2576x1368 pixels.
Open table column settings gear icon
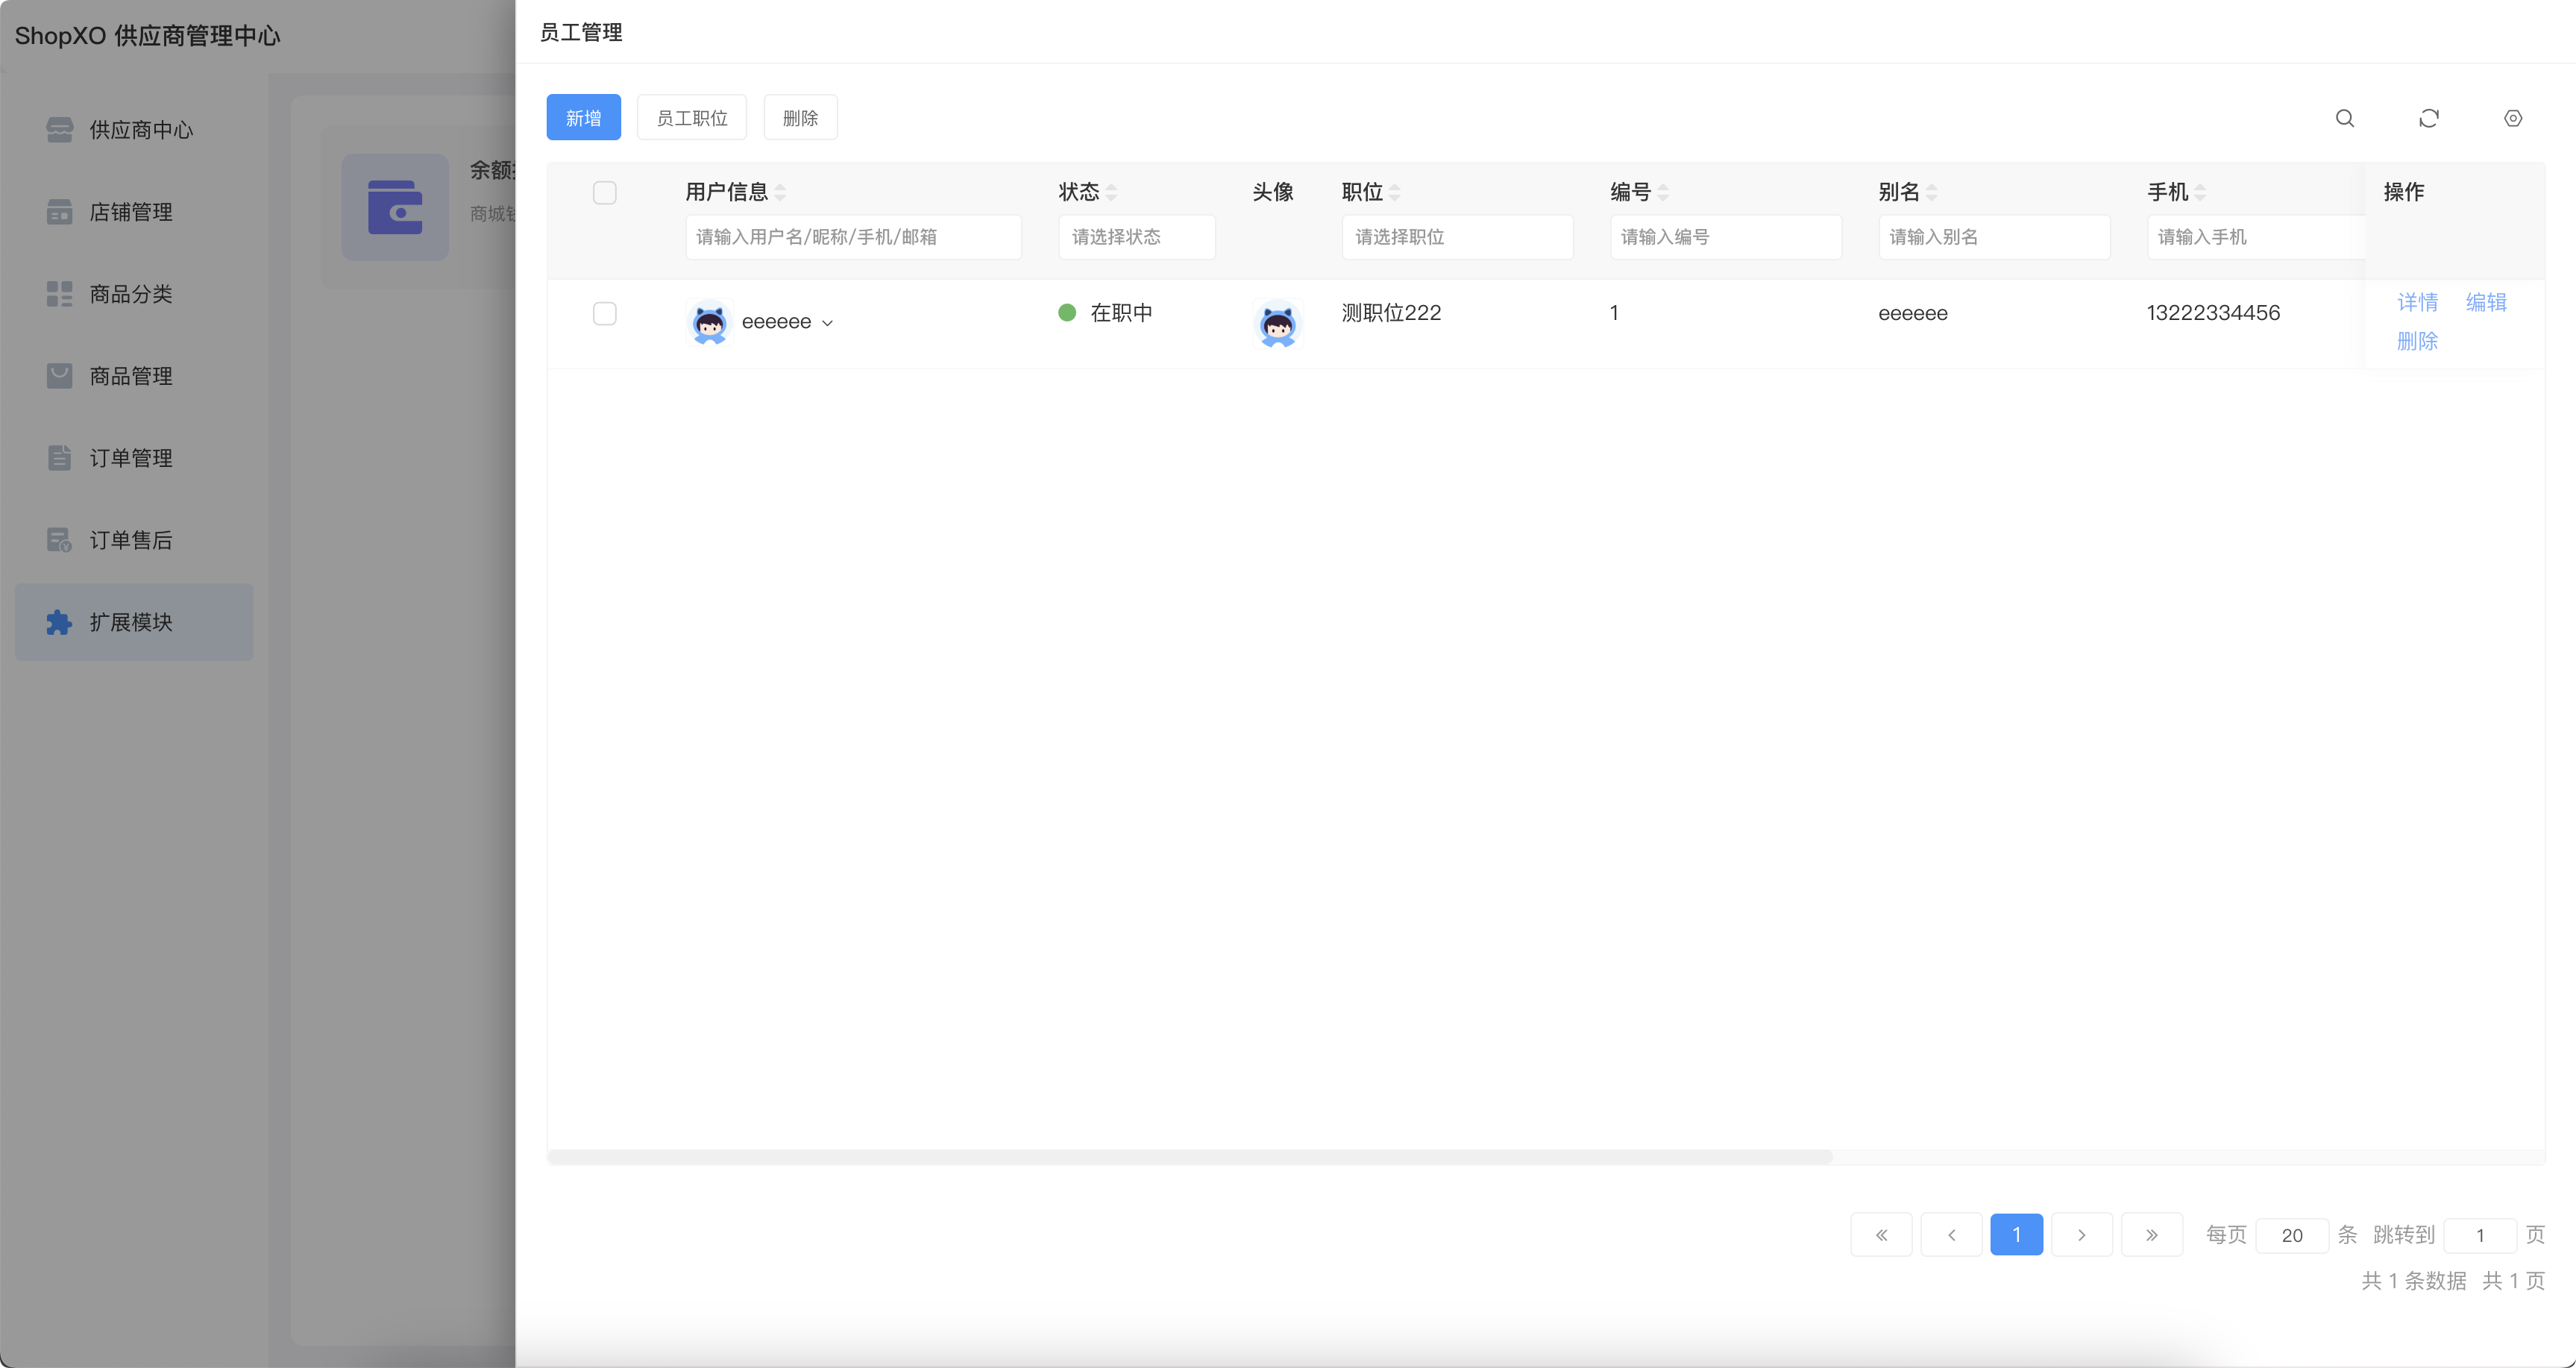pos(2512,118)
